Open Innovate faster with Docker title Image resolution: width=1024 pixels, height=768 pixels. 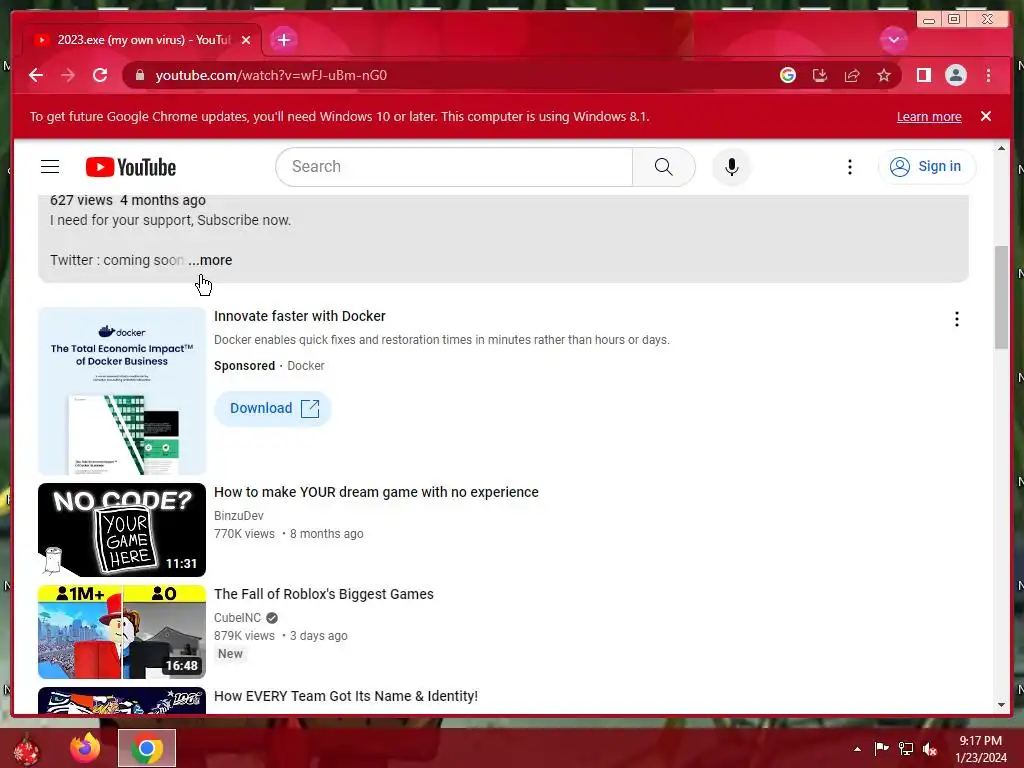[300, 316]
